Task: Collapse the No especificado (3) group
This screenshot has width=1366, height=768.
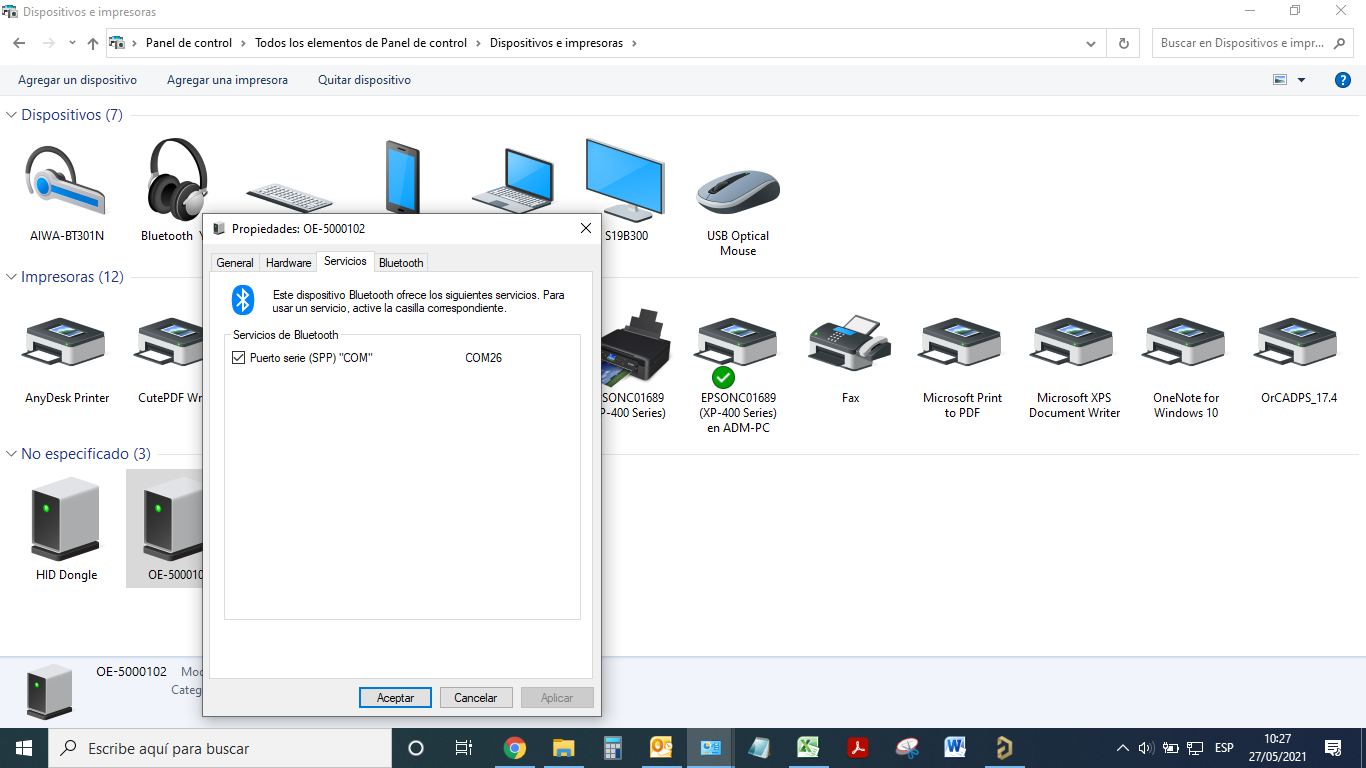Action: (12, 454)
